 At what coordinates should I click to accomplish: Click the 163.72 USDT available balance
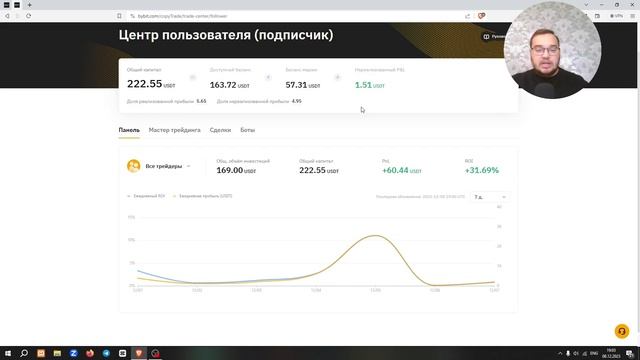coord(229,85)
